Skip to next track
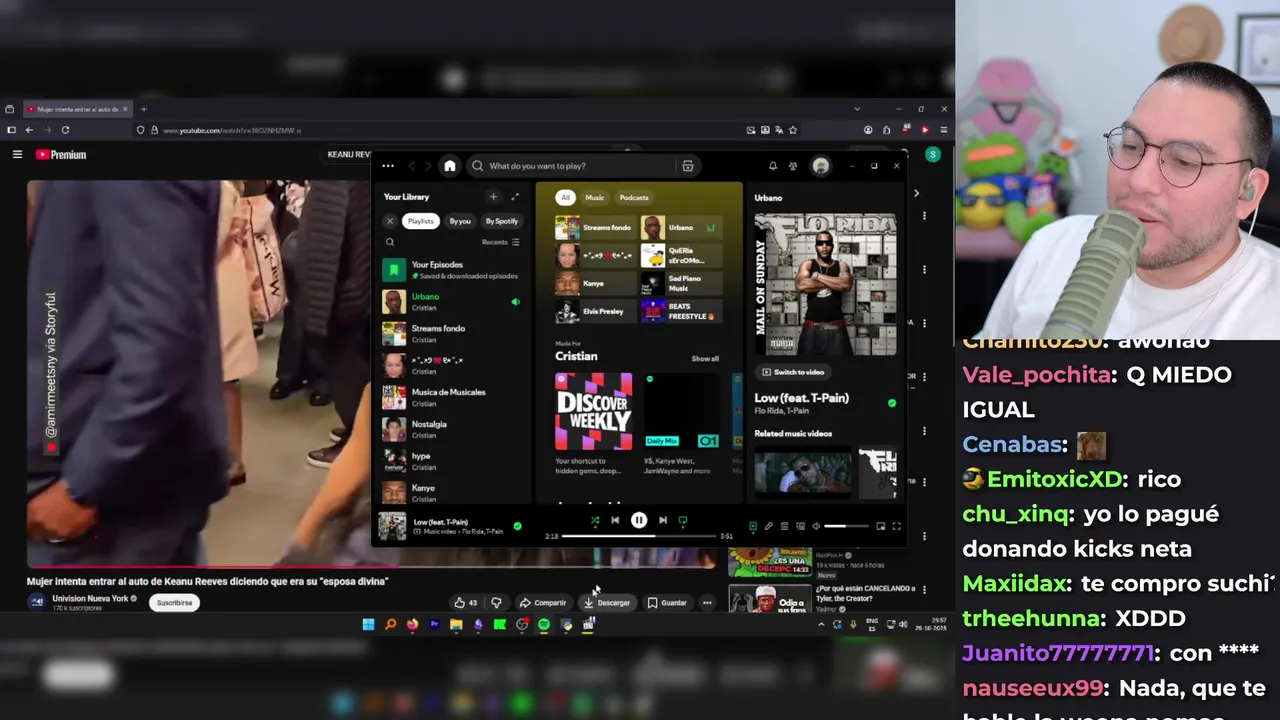This screenshot has width=1280, height=720. (x=662, y=520)
